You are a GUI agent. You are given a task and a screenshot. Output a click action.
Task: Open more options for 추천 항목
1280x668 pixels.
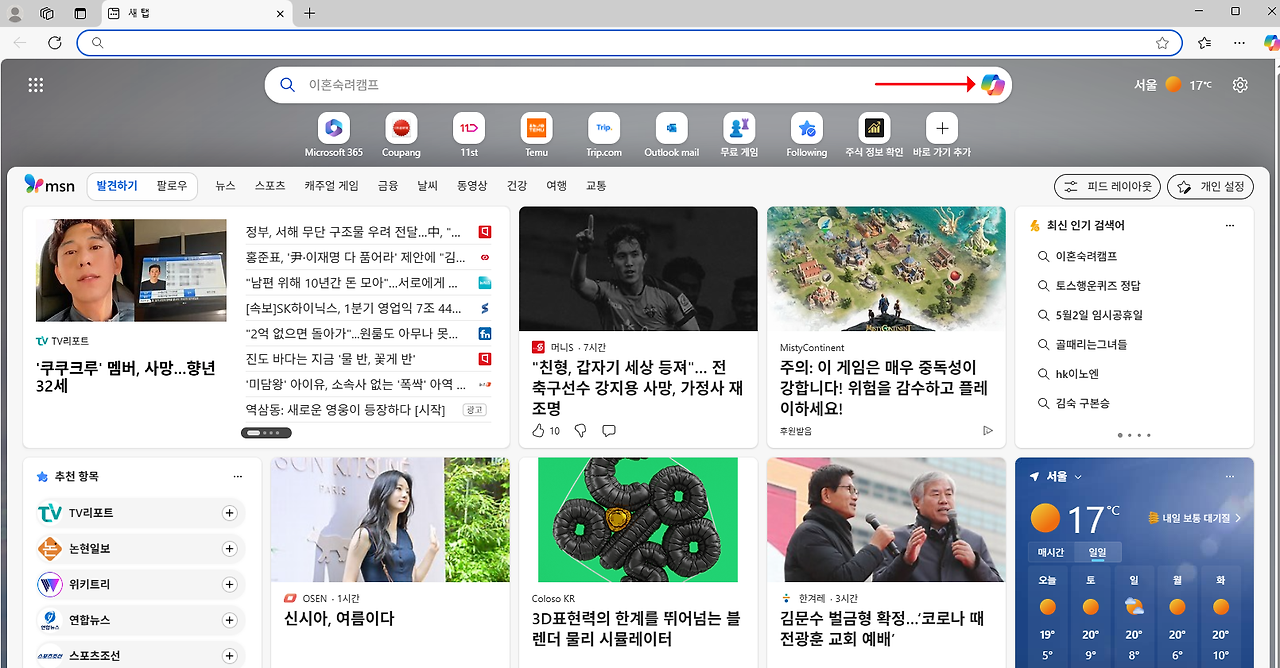pos(237,477)
